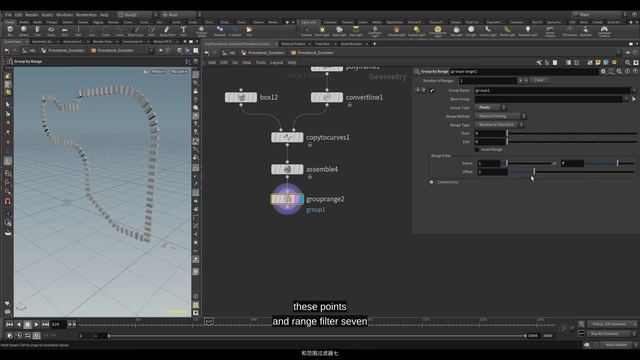
Task: Click the stop playback button
Action: click(27, 324)
